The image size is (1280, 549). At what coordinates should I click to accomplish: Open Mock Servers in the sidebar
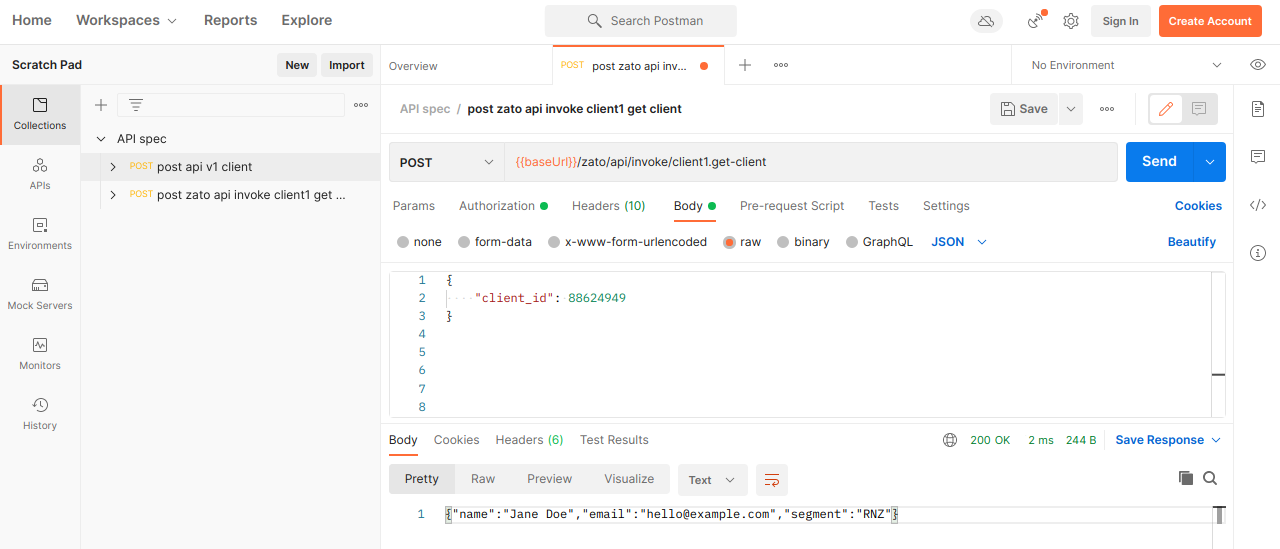[x=40, y=294]
